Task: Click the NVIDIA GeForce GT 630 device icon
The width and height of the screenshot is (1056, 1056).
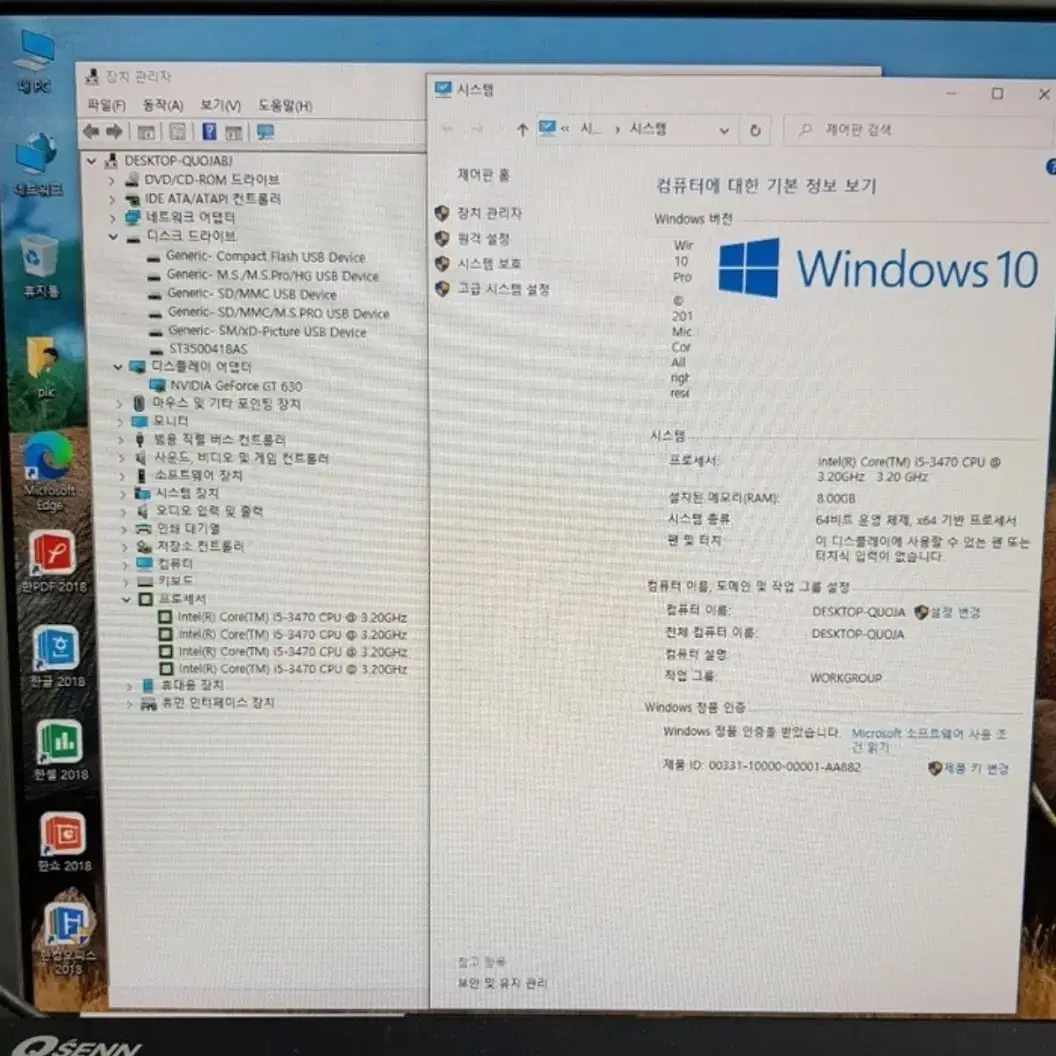Action: tap(158, 385)
